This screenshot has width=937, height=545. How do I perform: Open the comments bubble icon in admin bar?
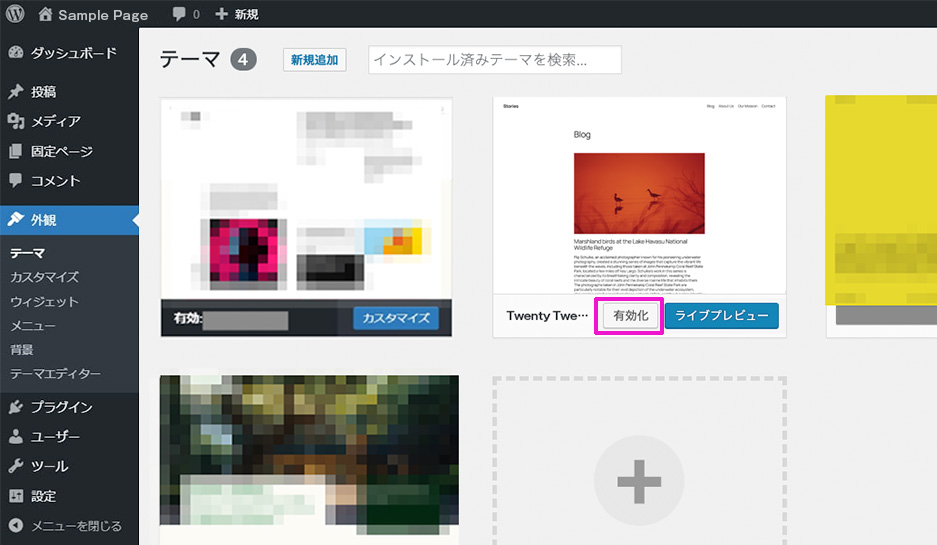[x=179, y=14]
